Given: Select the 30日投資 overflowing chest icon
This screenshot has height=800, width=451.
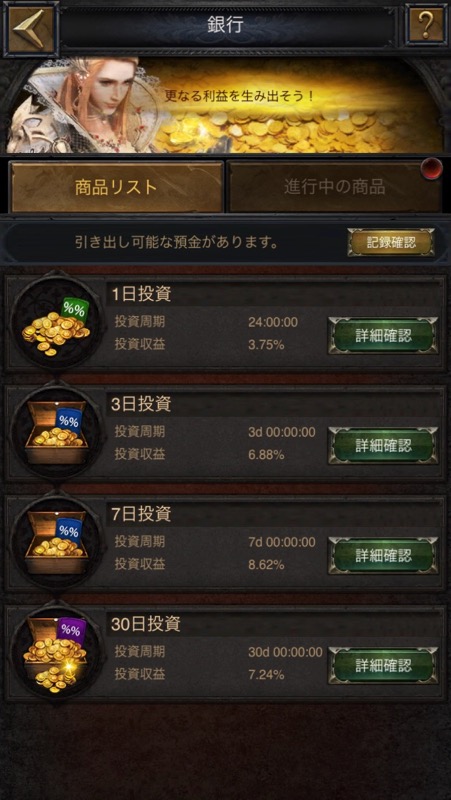Looking at the screenshot, I should (56, 653).
